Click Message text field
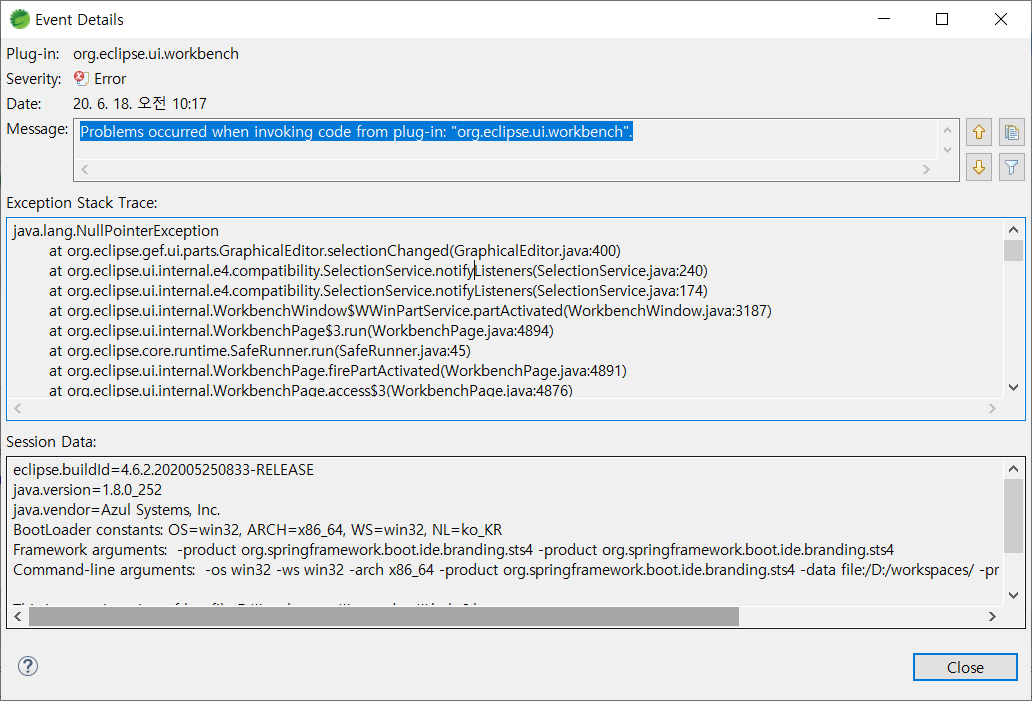Image resolution: width=1032 pixels, height=701 pixels. (x=516, y=150)
